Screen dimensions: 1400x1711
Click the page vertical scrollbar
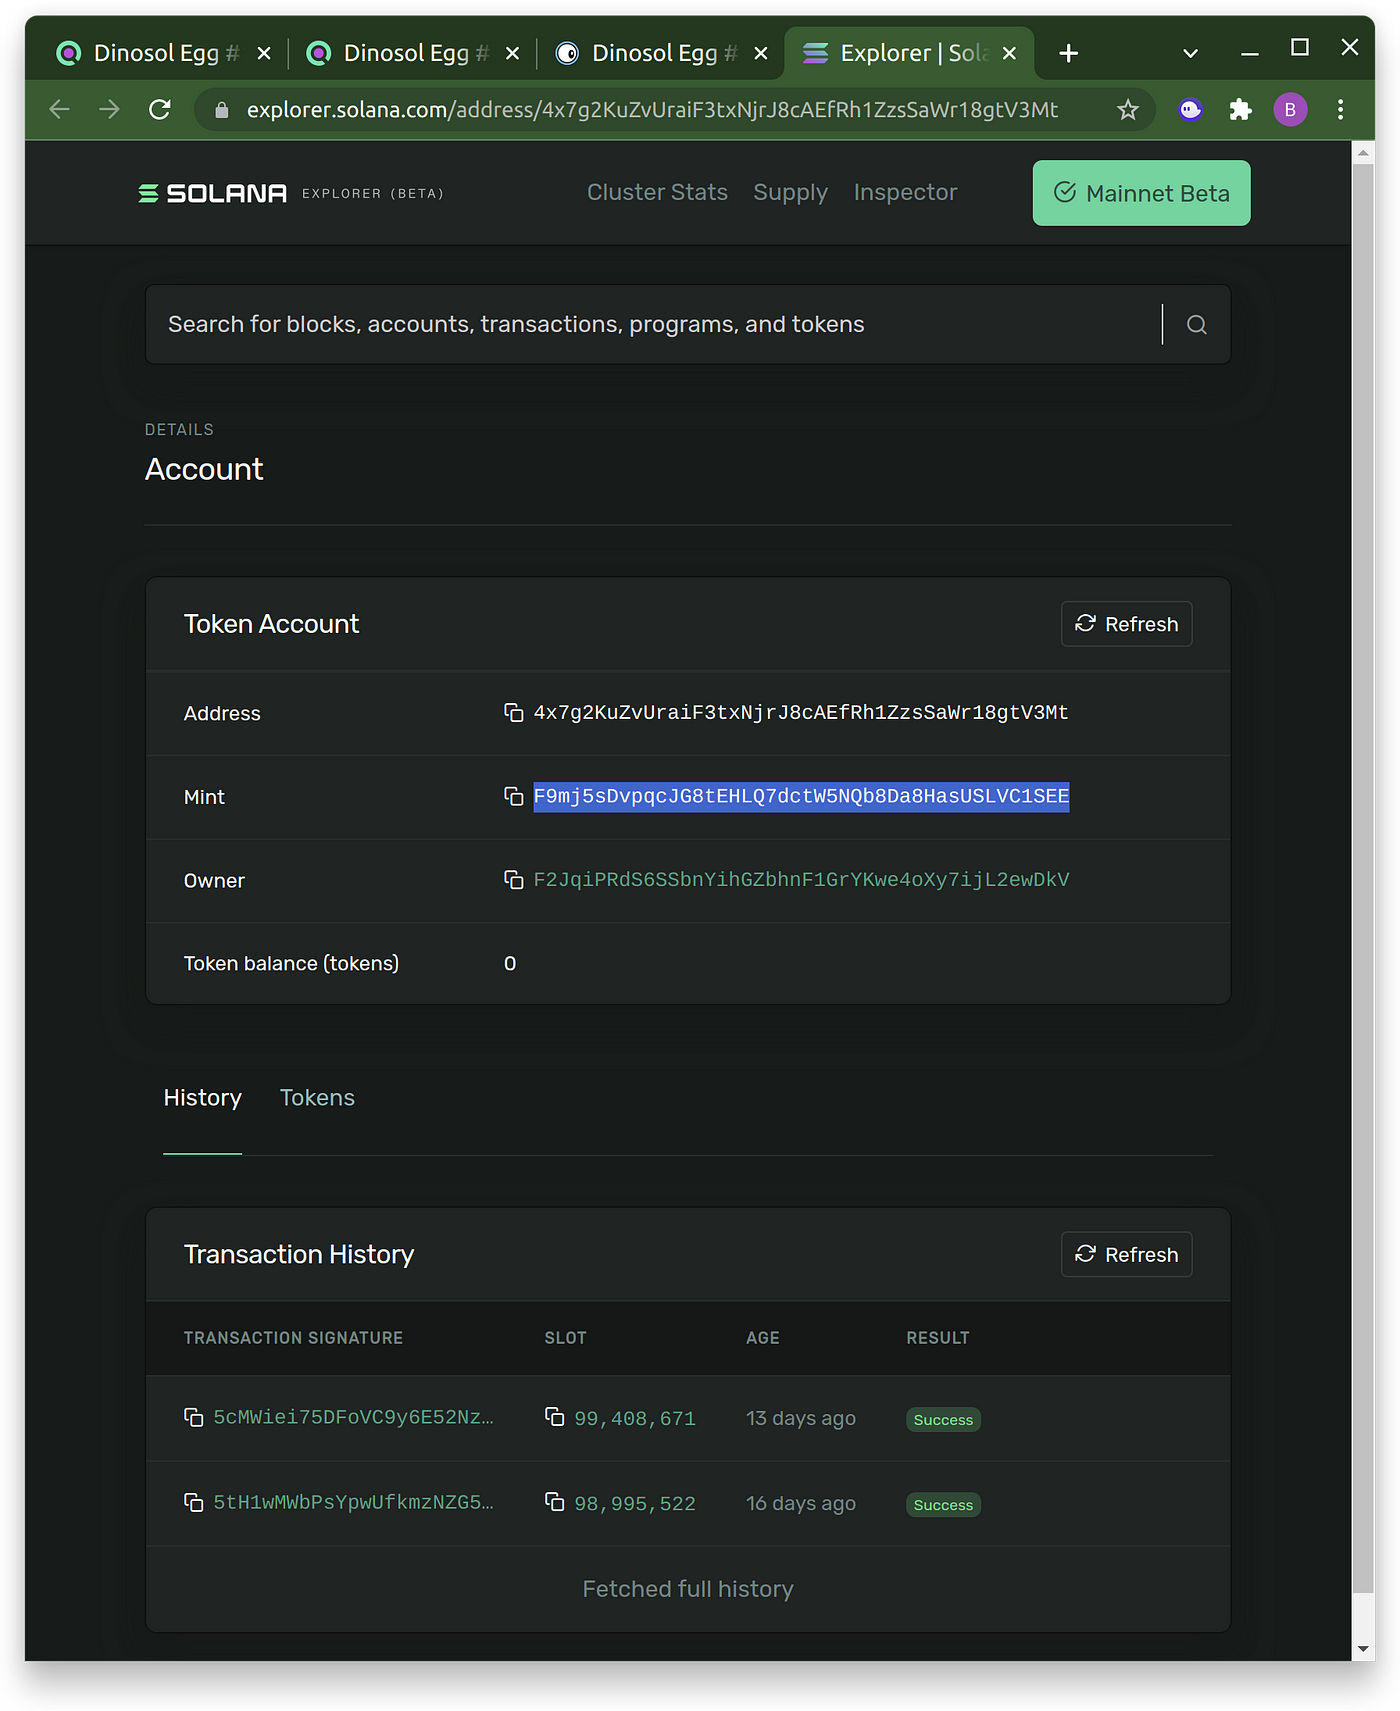pyautogui.click(x=1363, y=880)
